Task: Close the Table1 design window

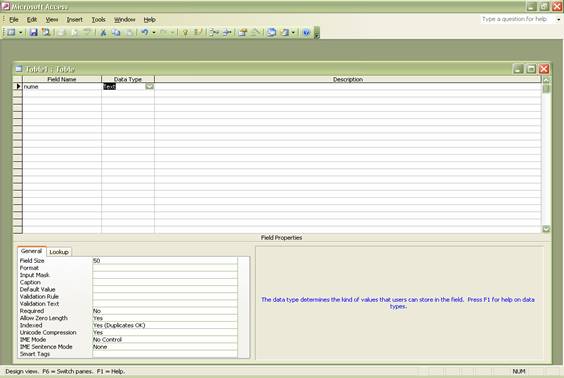Action: 544,69
